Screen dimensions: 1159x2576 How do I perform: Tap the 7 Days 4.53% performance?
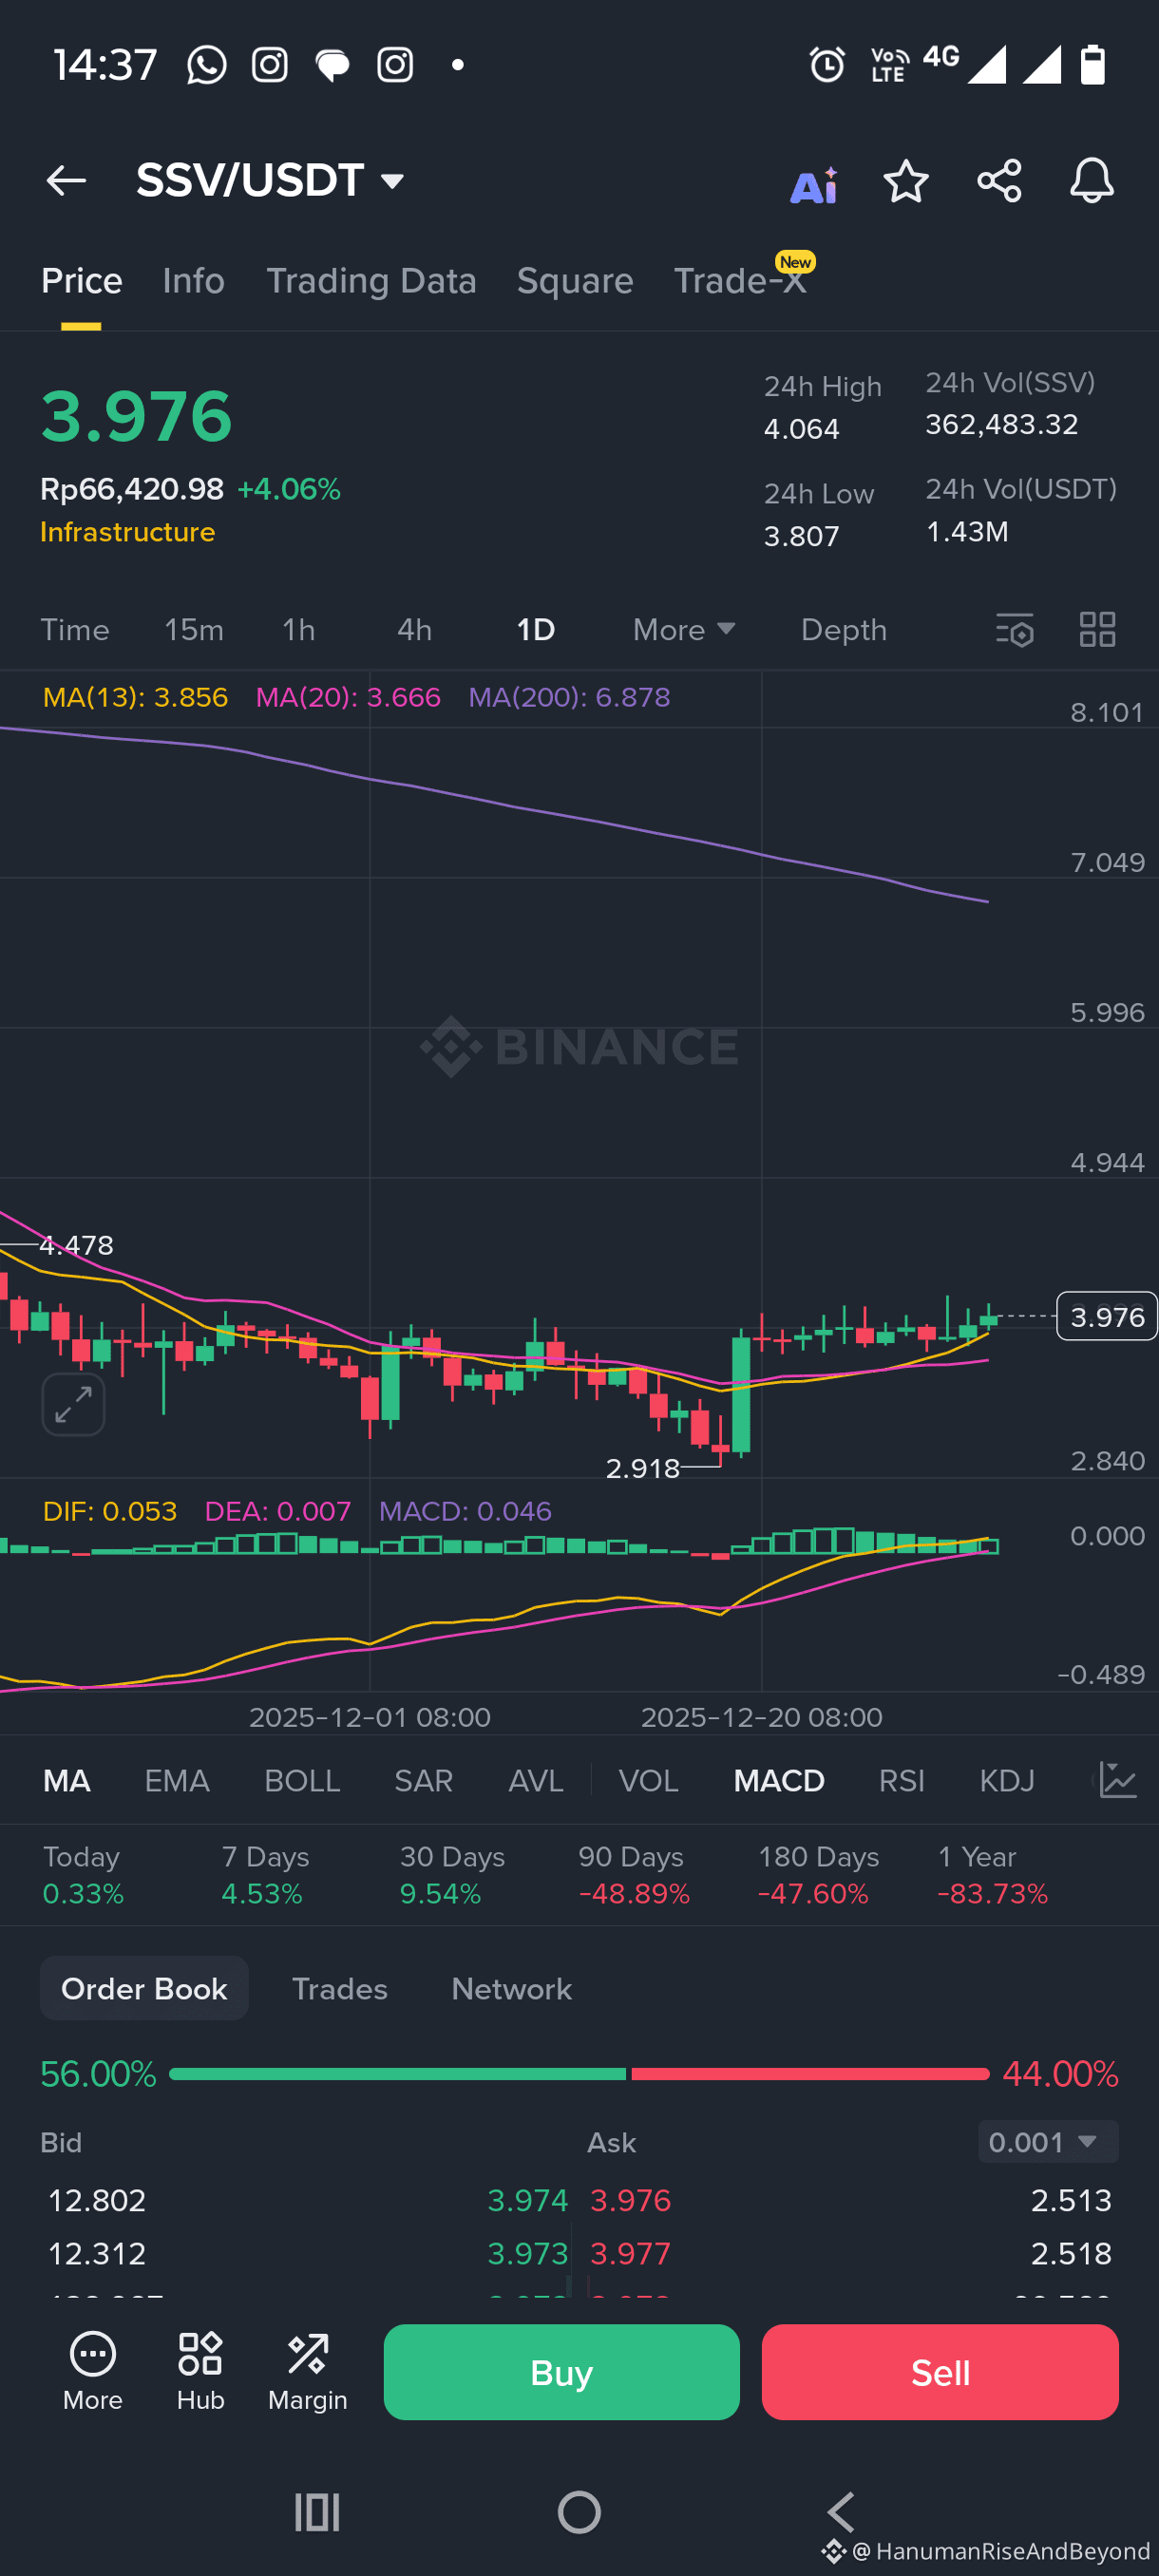(265, 1874)
